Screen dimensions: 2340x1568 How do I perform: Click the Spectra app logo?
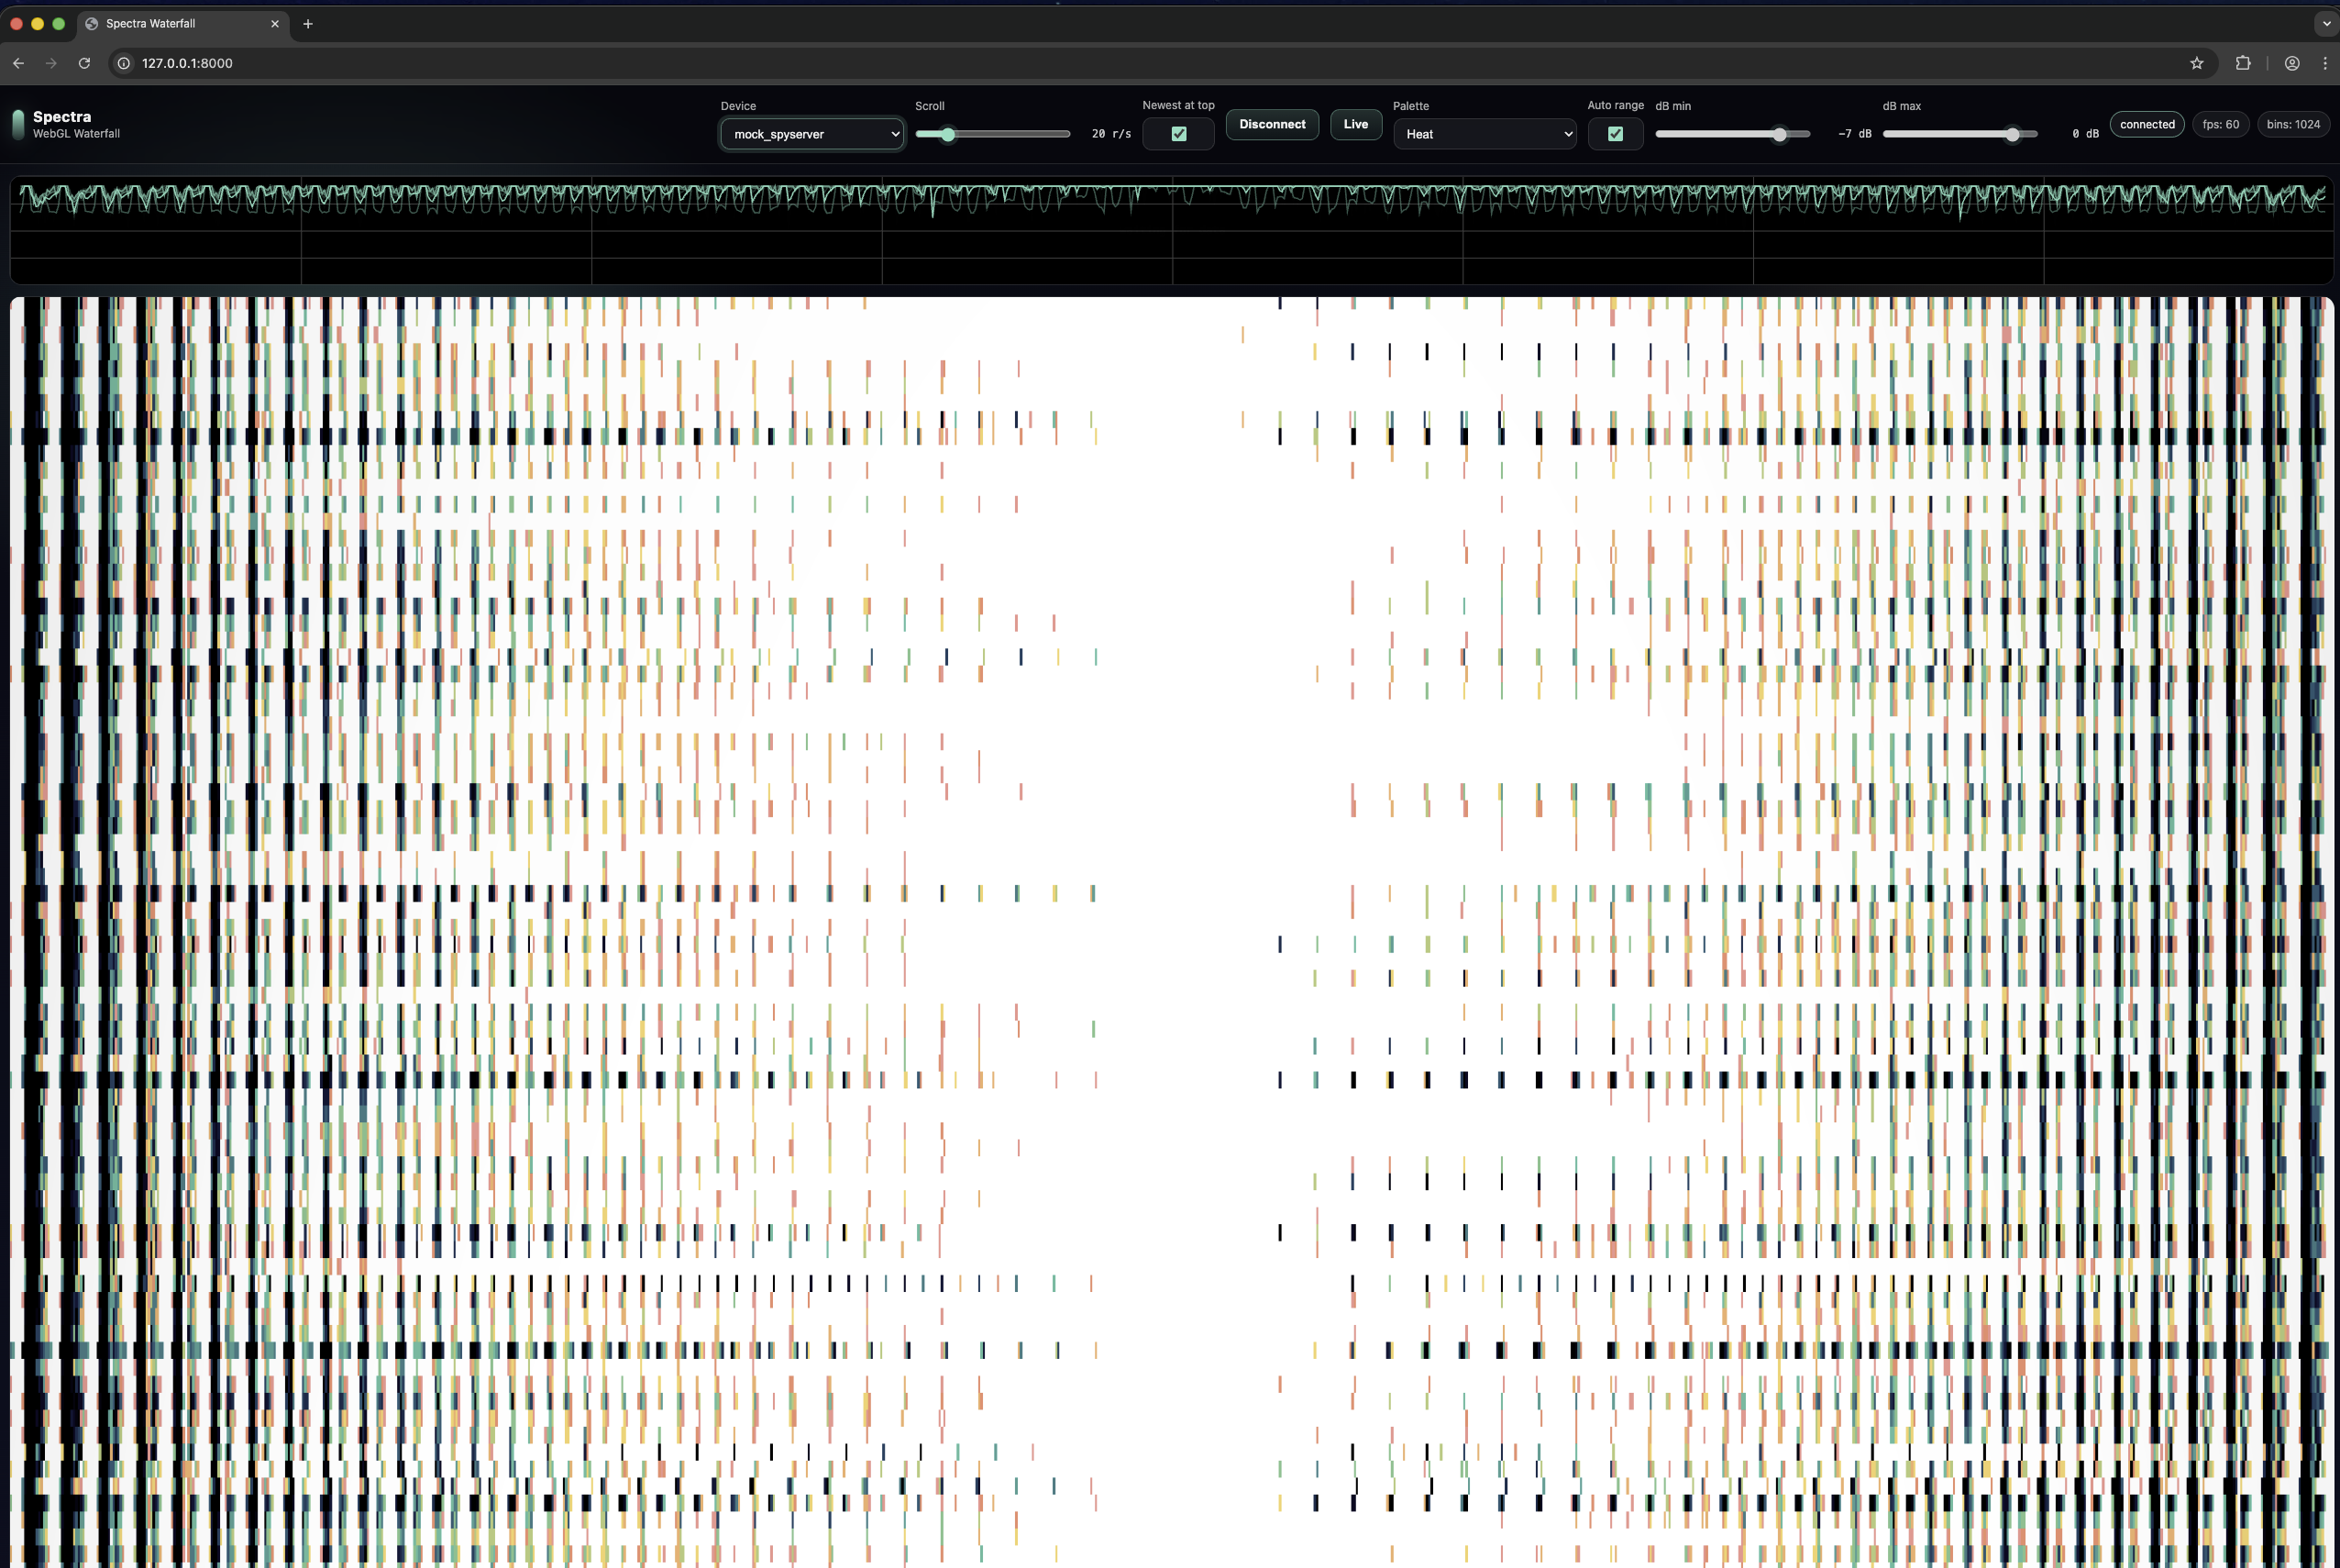coord(18,124)
